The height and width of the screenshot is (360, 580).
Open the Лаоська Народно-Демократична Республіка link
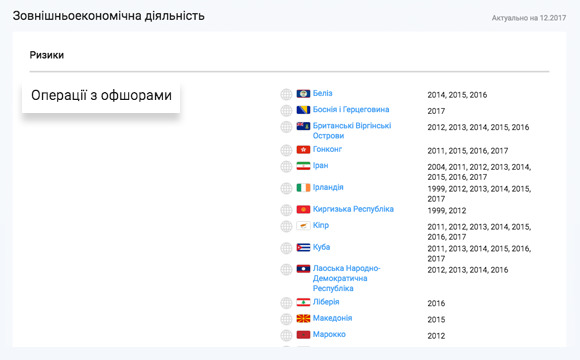pyautogui.click(x=347, y=278)
